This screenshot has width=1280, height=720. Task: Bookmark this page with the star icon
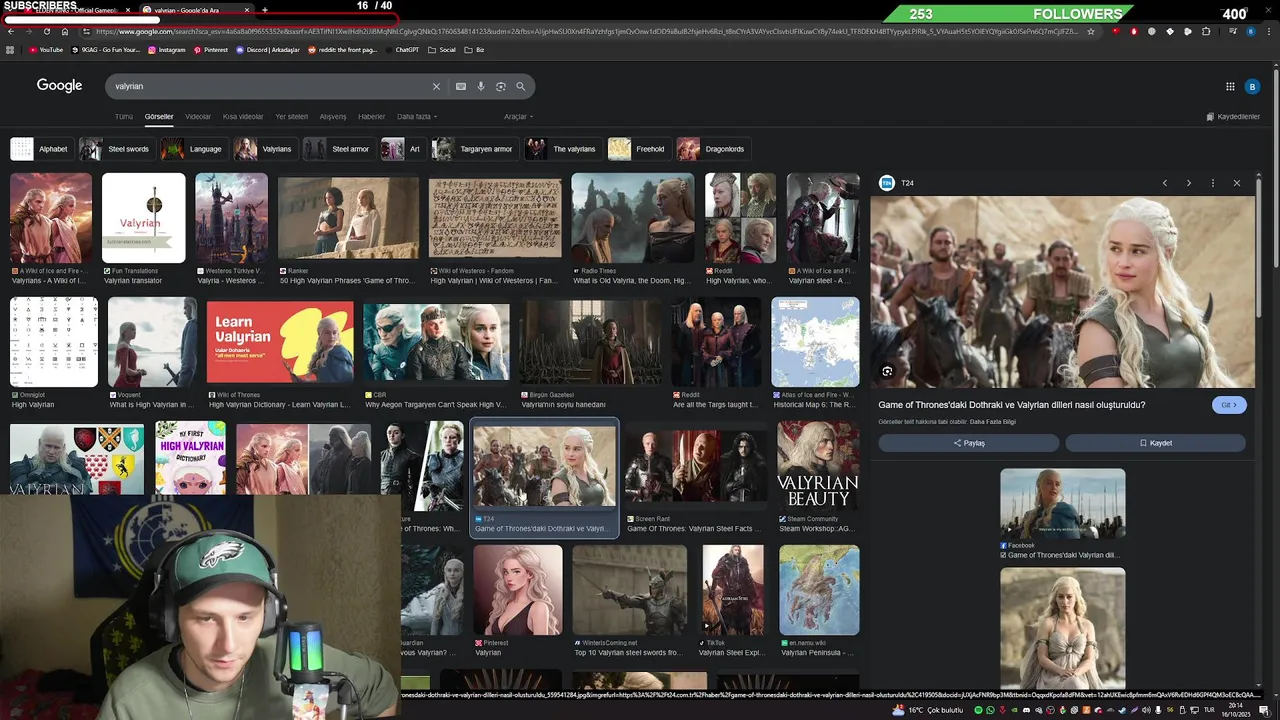[x=1091, y=31]
